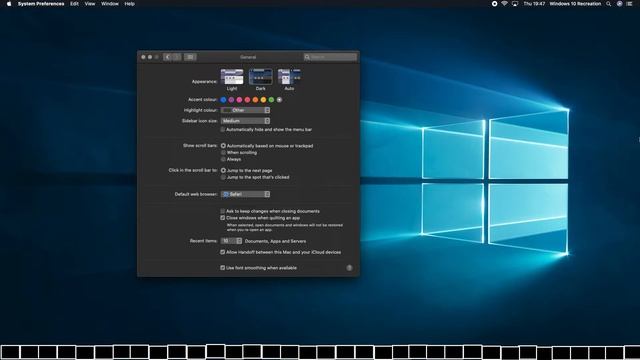Open the Default web browser dropdown
Viewport: 640px width, 360px height.
(x=245, y=194)
